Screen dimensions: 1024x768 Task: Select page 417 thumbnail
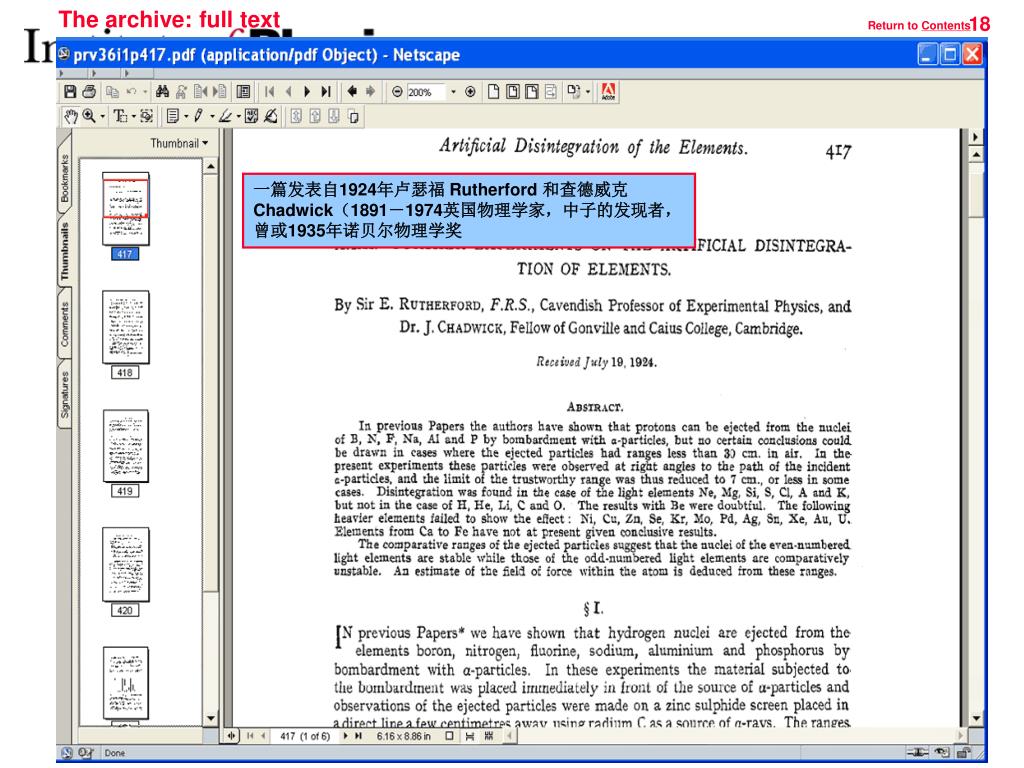pyautogui.click(x=125, y=208)
